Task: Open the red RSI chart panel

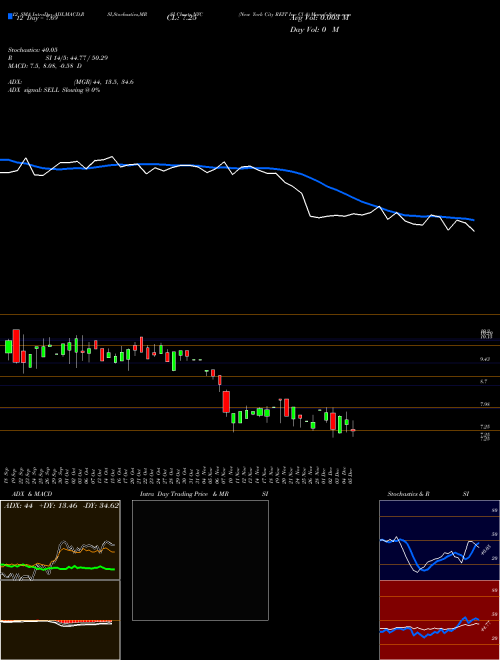Action: click(x=439, y=620)
